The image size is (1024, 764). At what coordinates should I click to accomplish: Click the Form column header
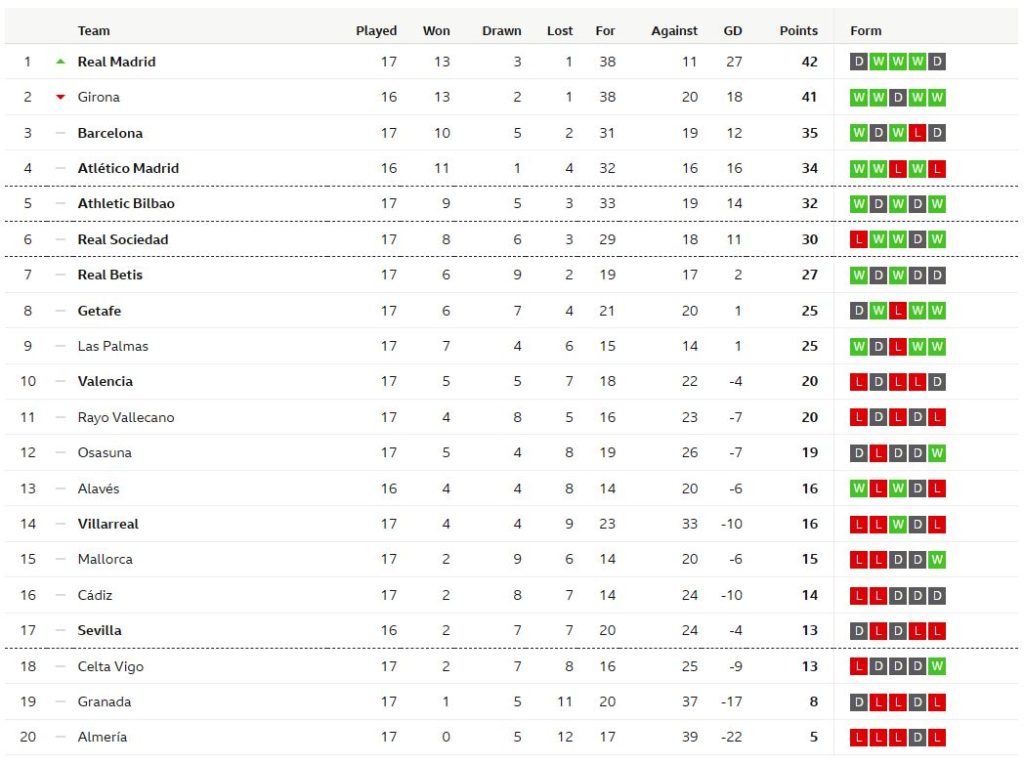coord(866,31)
